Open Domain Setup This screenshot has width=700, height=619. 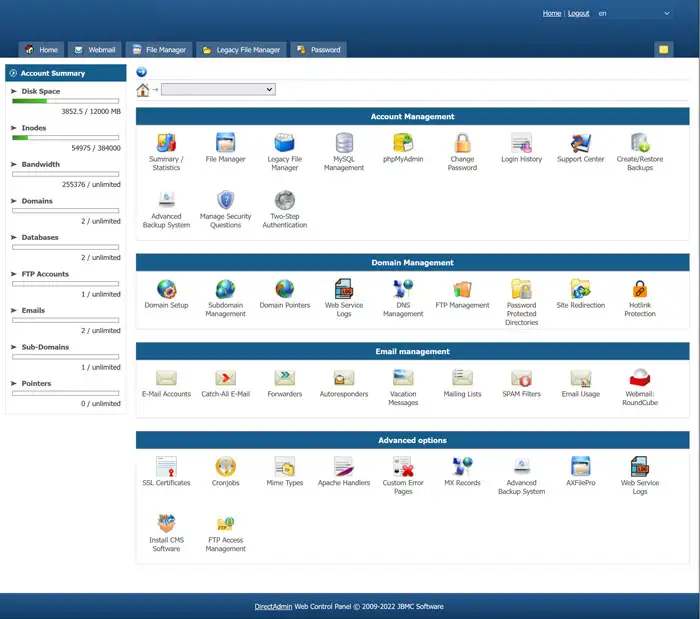tap(166, 294)
